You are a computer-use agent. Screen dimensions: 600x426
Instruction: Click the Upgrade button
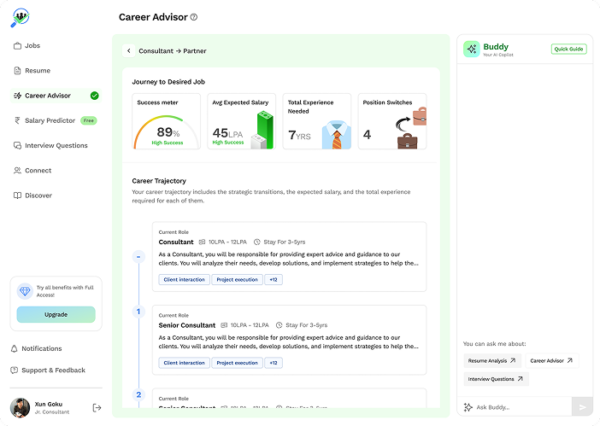point(56,314)
